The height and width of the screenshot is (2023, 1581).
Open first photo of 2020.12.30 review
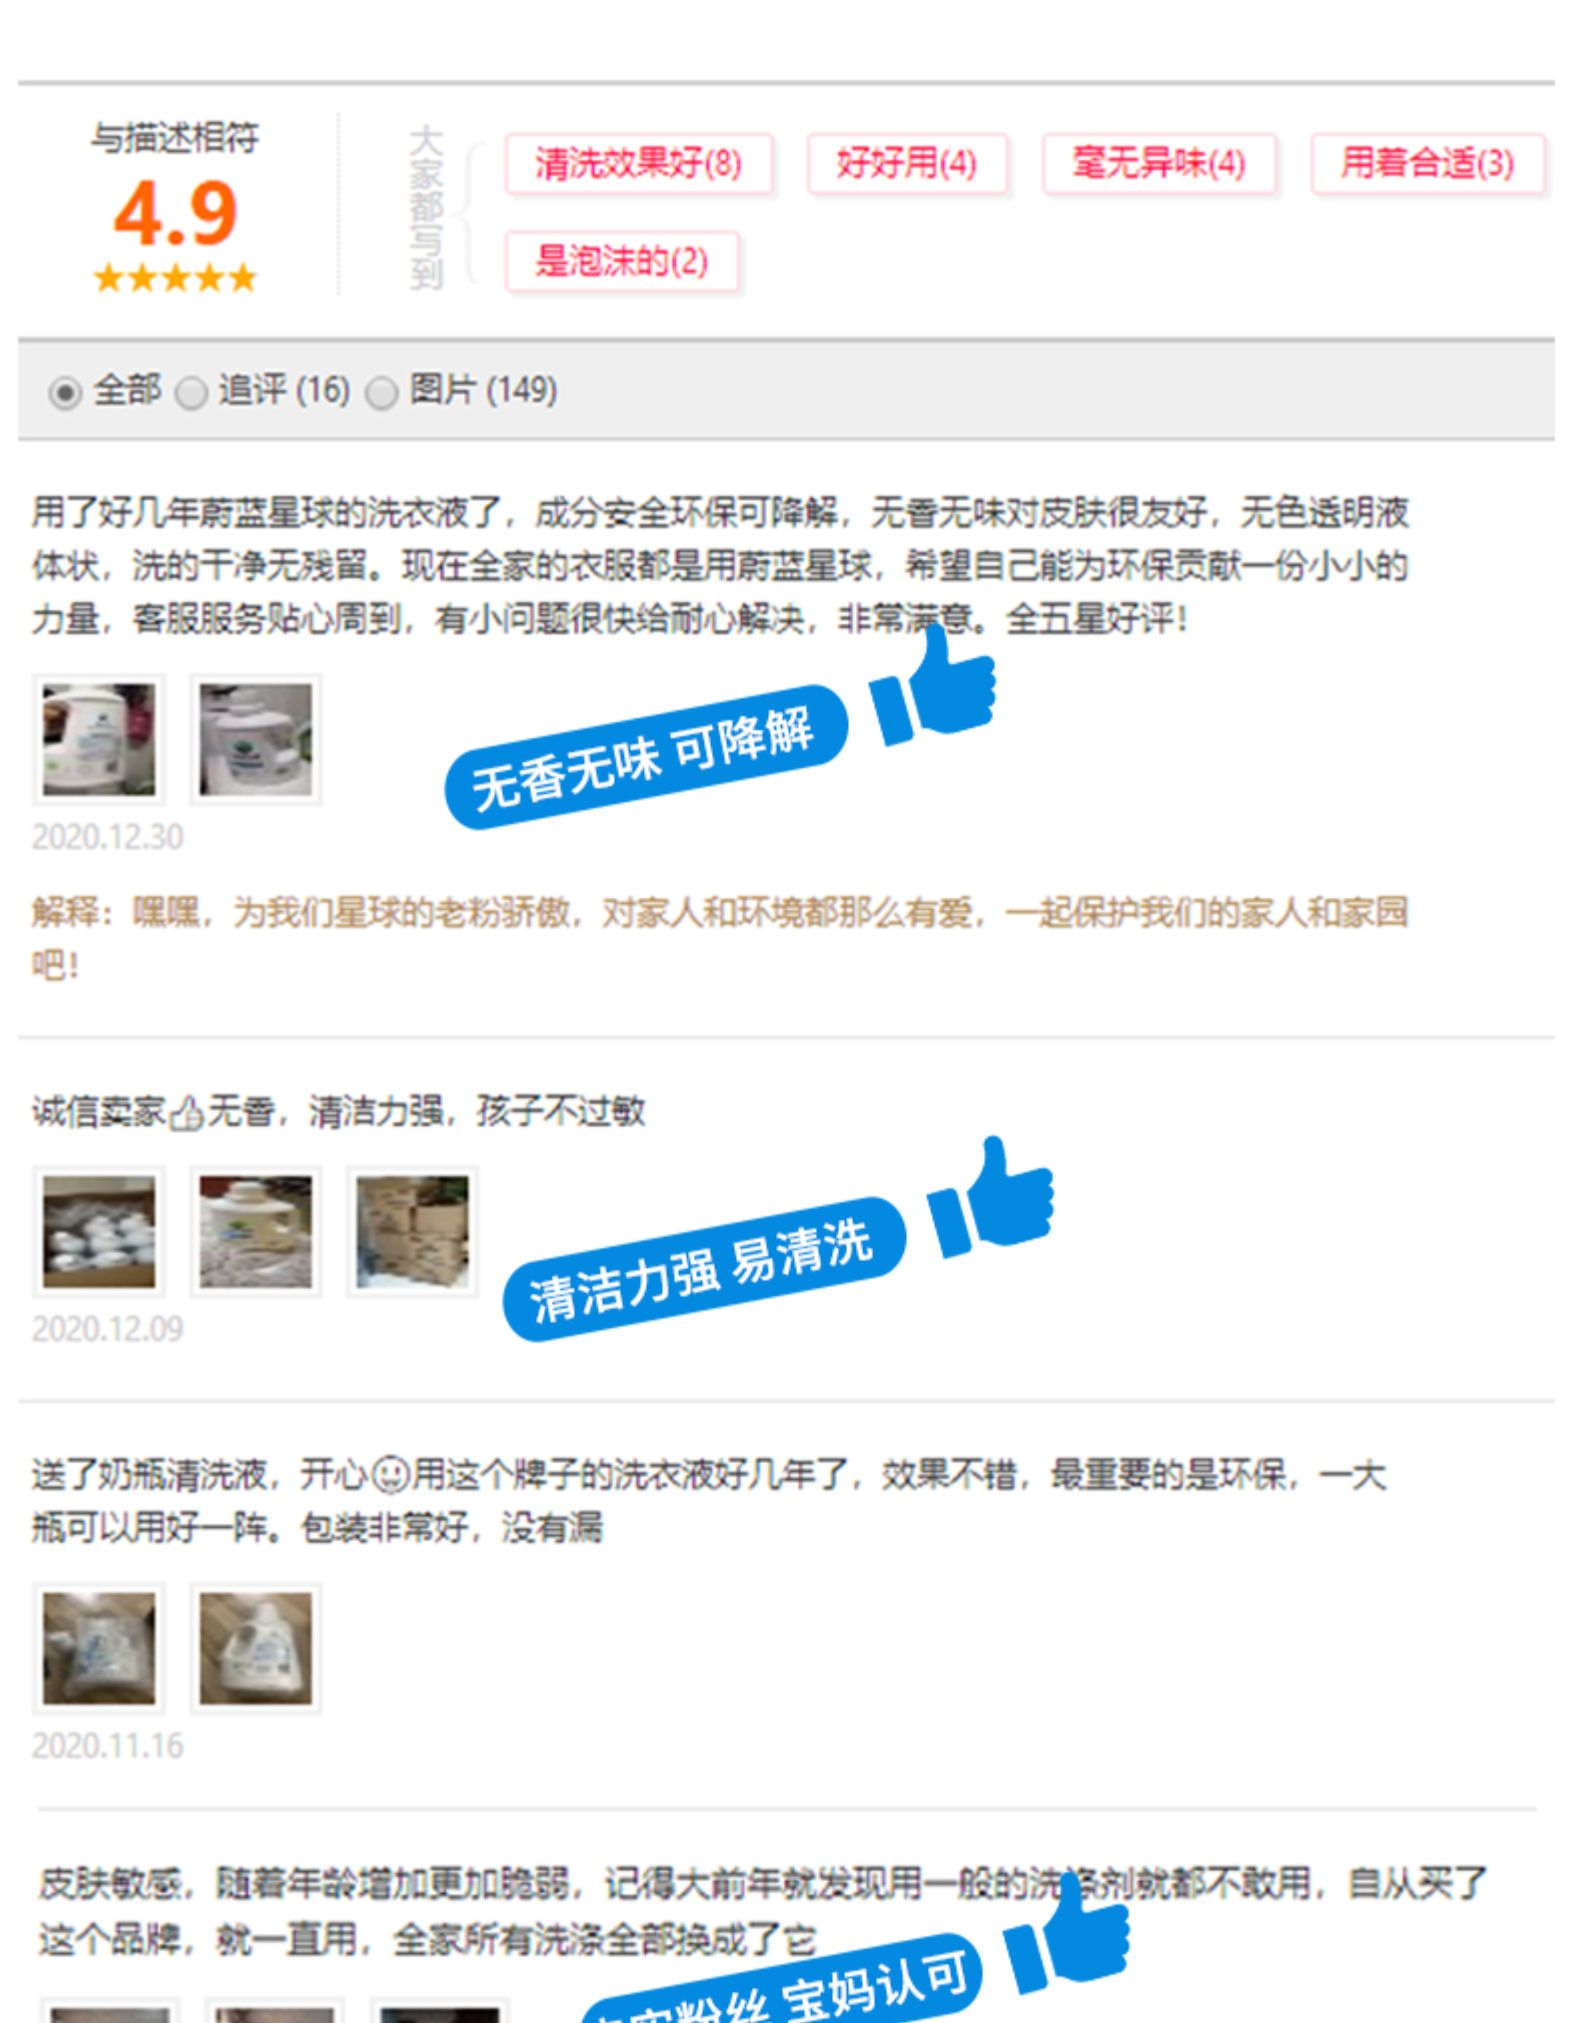(99, 740)
